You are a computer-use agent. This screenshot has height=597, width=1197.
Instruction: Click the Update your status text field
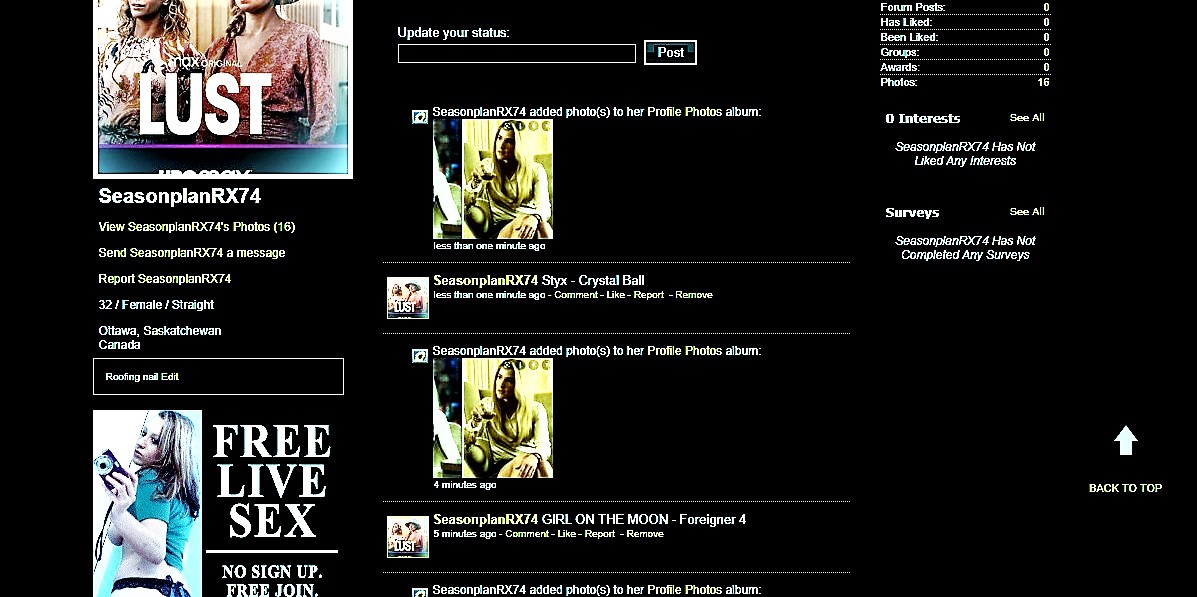tap(516, 54)
